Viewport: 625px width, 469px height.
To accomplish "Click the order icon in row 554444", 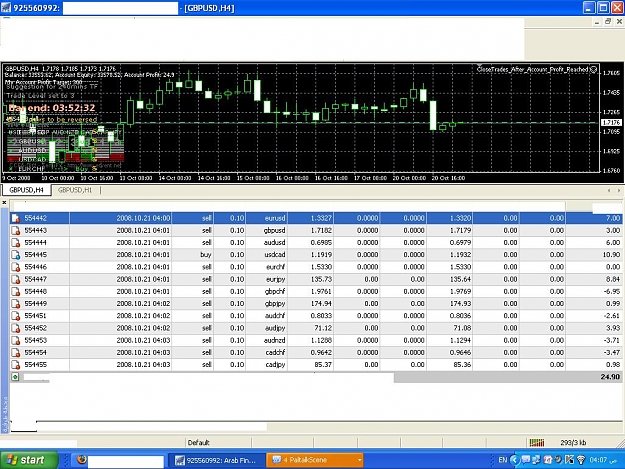I will coord(16,243).
